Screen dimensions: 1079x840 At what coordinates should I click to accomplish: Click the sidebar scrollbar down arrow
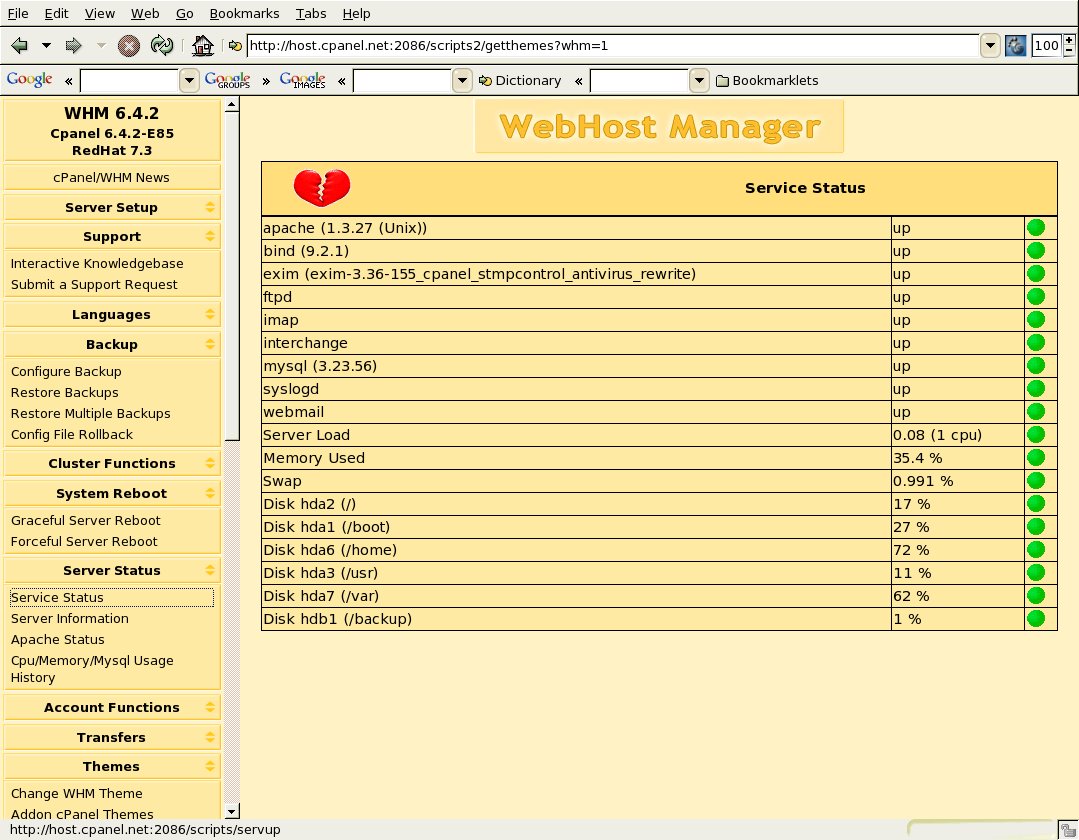[232, 811]
